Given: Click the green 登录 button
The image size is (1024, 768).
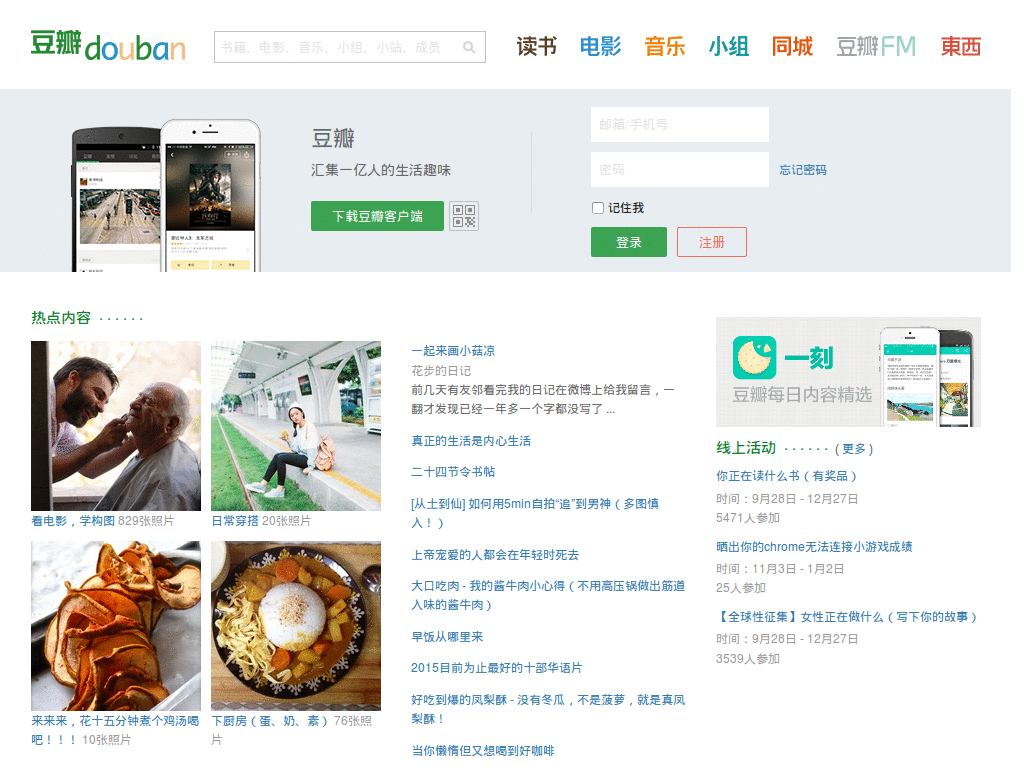Looking at the screenshot, I should pyautogui.click(x=628, y=241).
